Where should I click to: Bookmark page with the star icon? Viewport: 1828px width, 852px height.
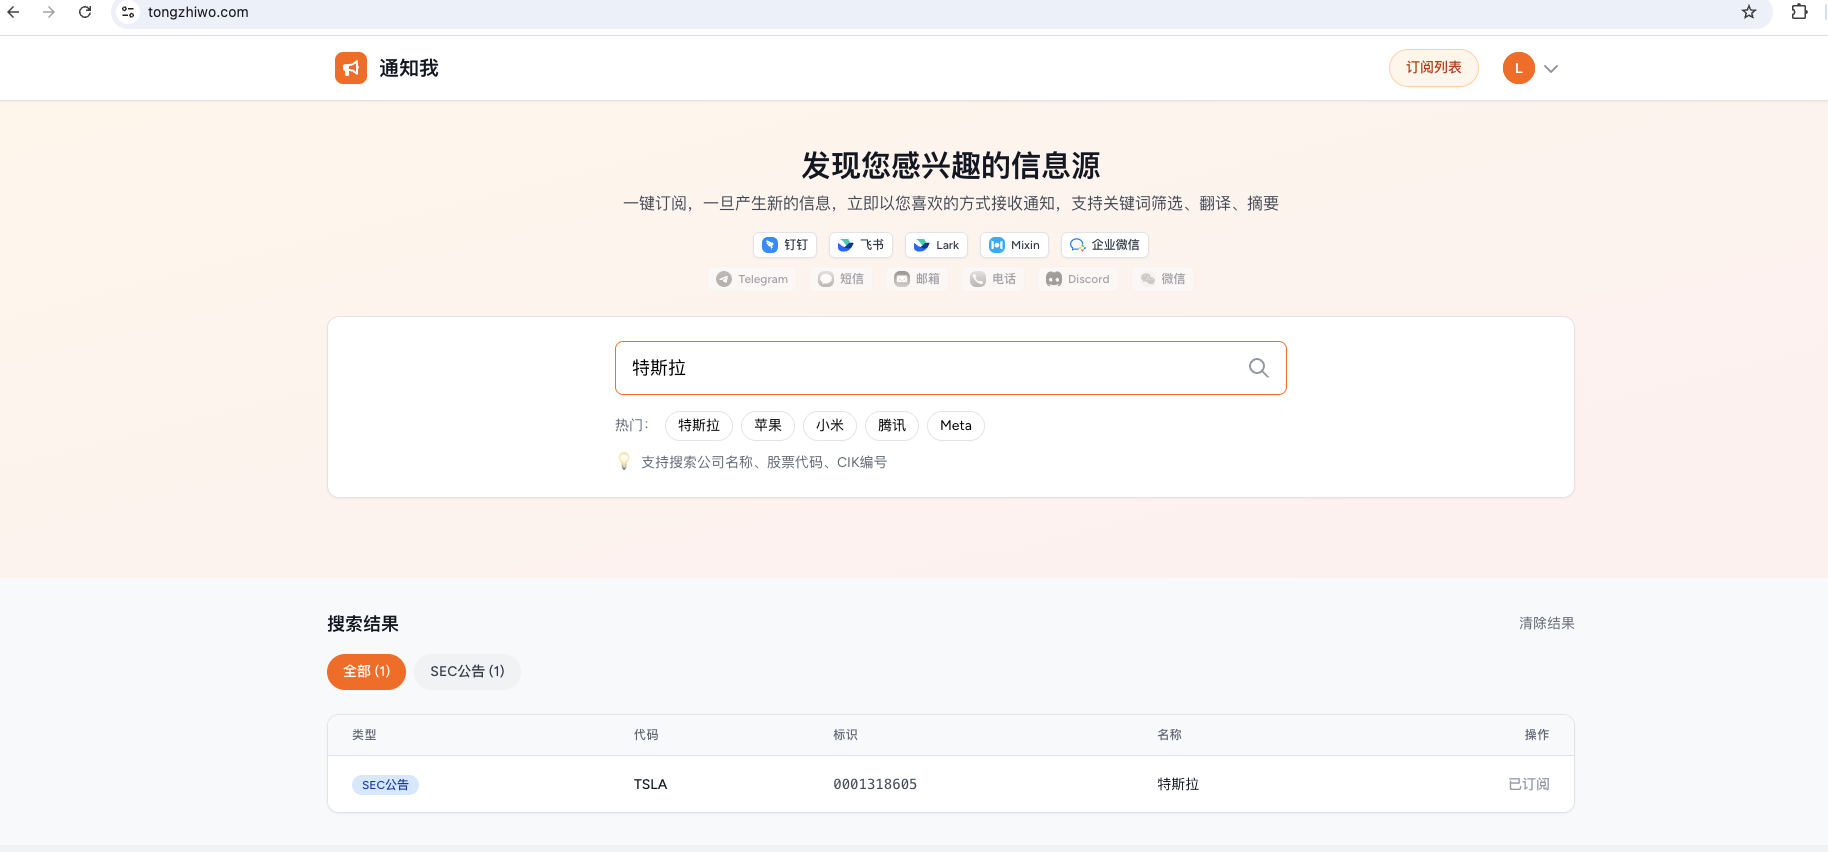[x=1749, y=12]
